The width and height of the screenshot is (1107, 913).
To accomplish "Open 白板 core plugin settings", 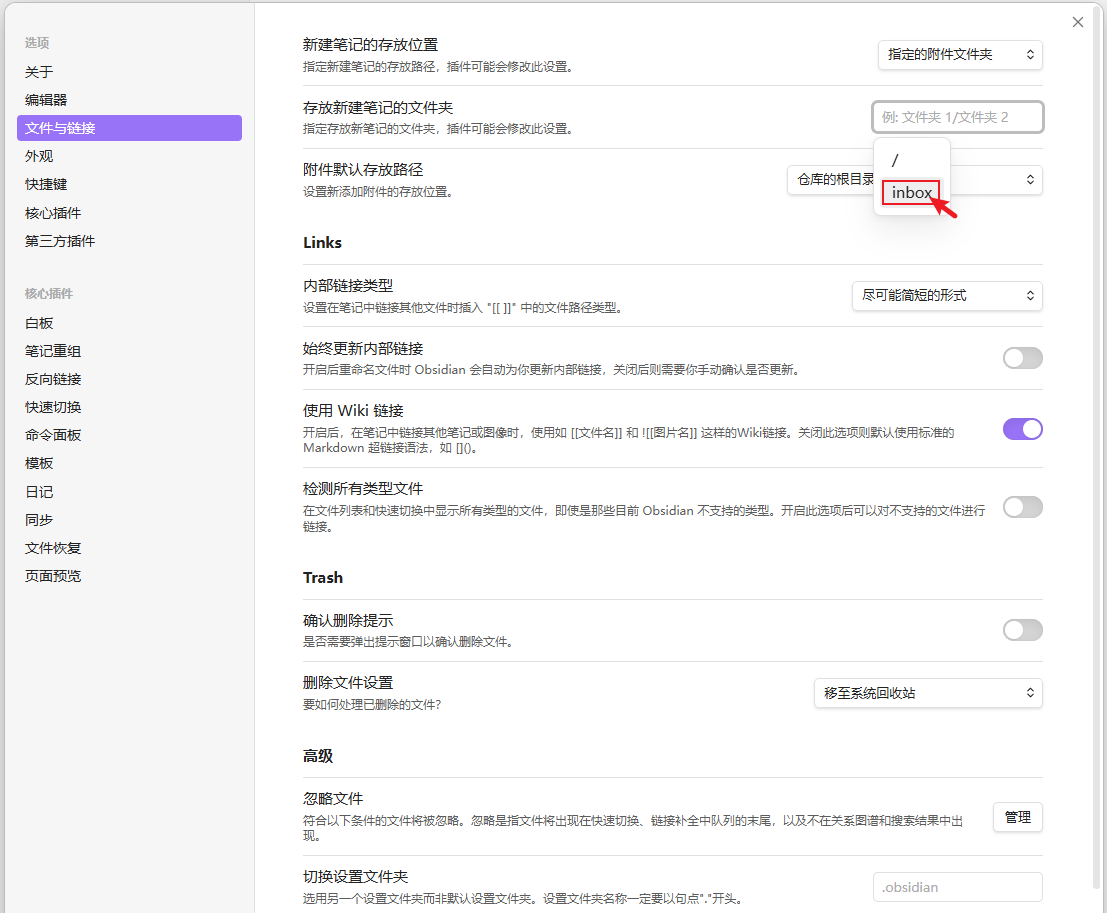I will (x=39, y=323).
